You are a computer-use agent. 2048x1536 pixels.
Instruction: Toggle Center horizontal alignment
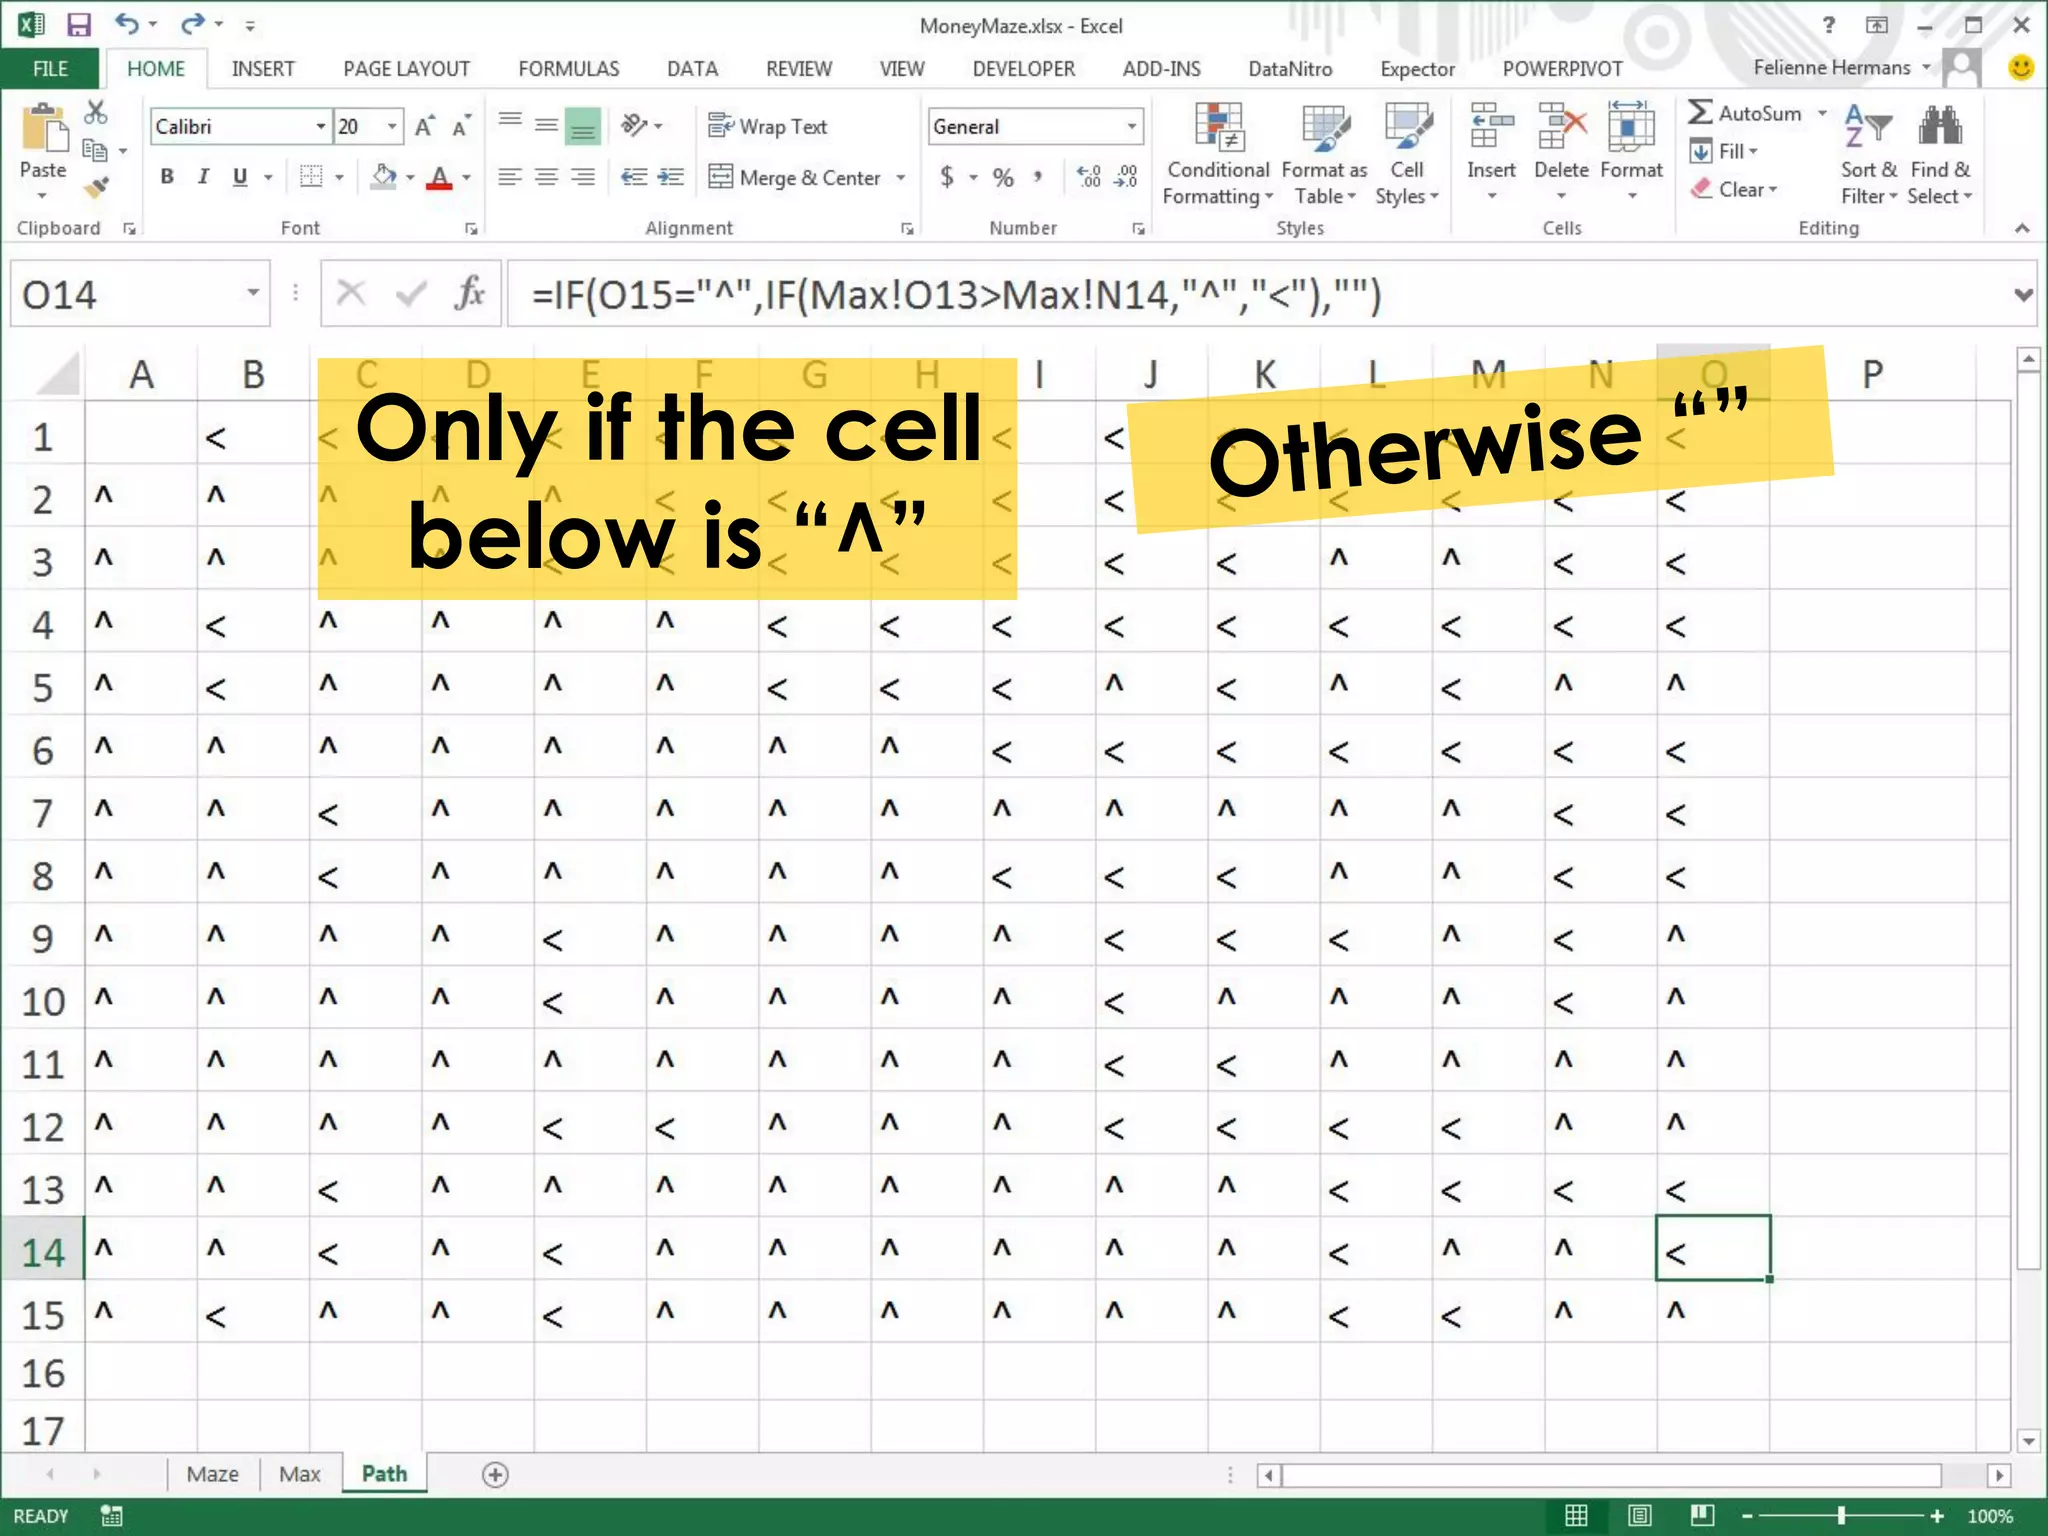546,177
